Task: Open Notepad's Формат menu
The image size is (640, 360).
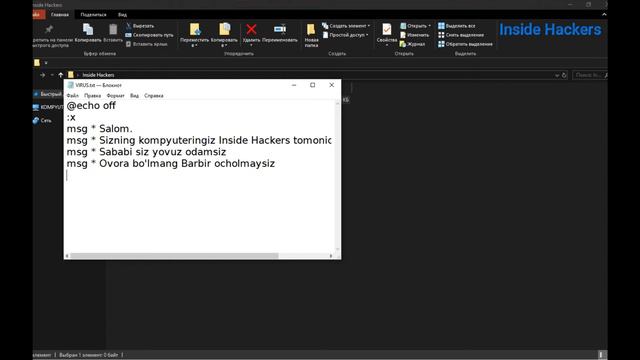Action: point(116,96)
